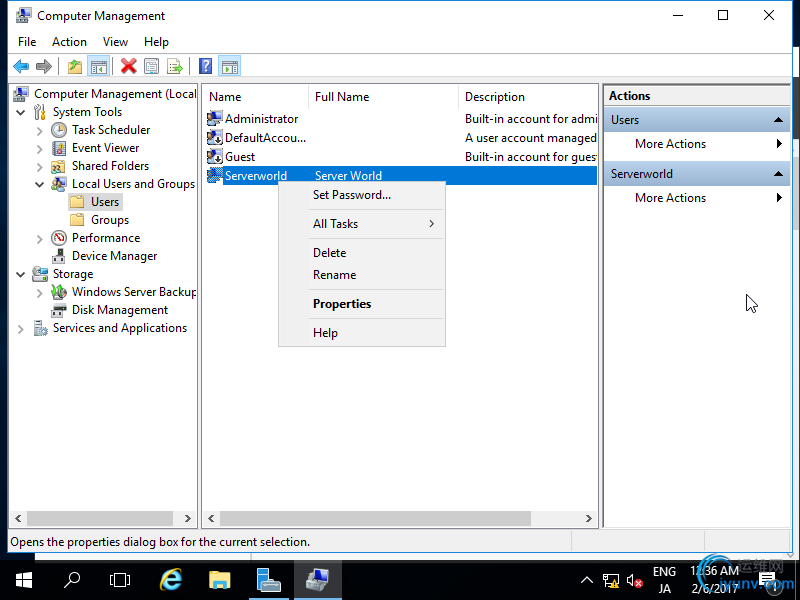The height and width of the screenshot is (600, 800).
Task: Collapse the Storage tree node
Action: click(21, 274)
